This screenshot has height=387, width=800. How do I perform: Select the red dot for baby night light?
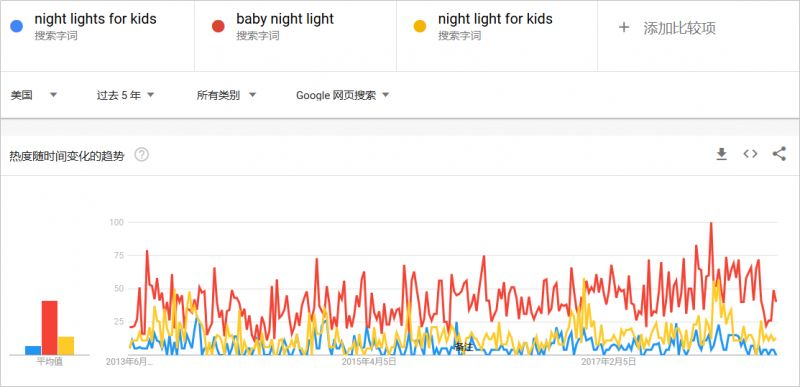coord(218,27)
